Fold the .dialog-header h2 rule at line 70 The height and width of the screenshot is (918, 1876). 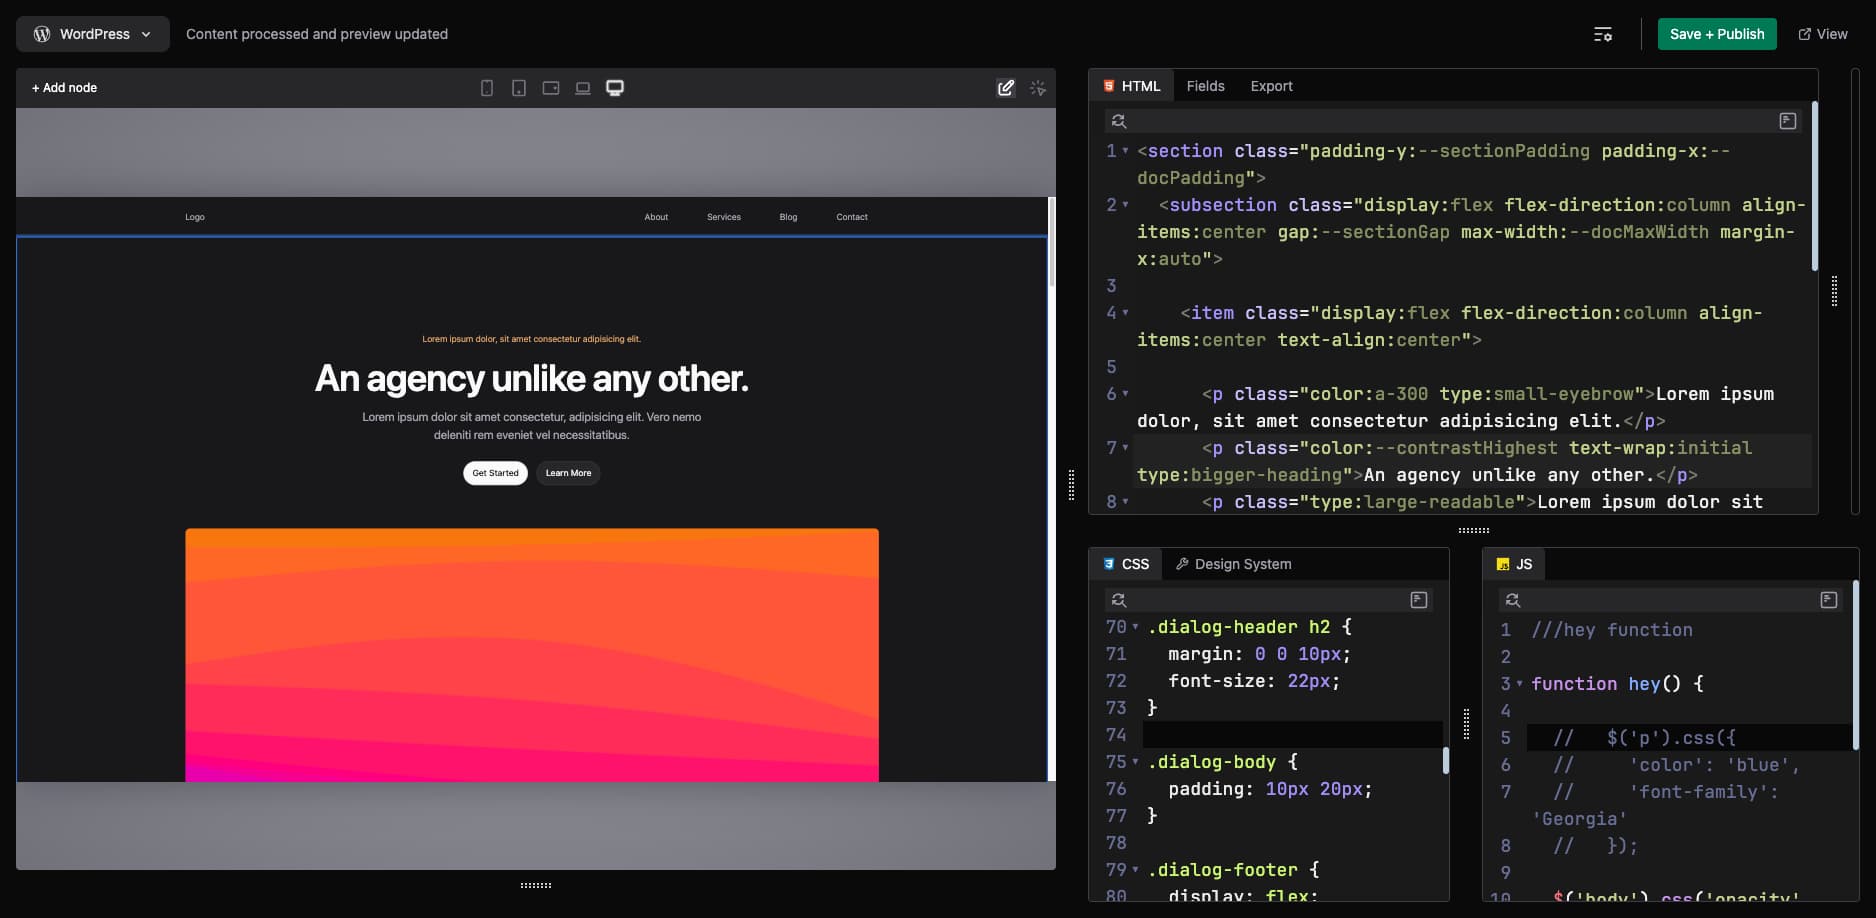[1135, 627]
